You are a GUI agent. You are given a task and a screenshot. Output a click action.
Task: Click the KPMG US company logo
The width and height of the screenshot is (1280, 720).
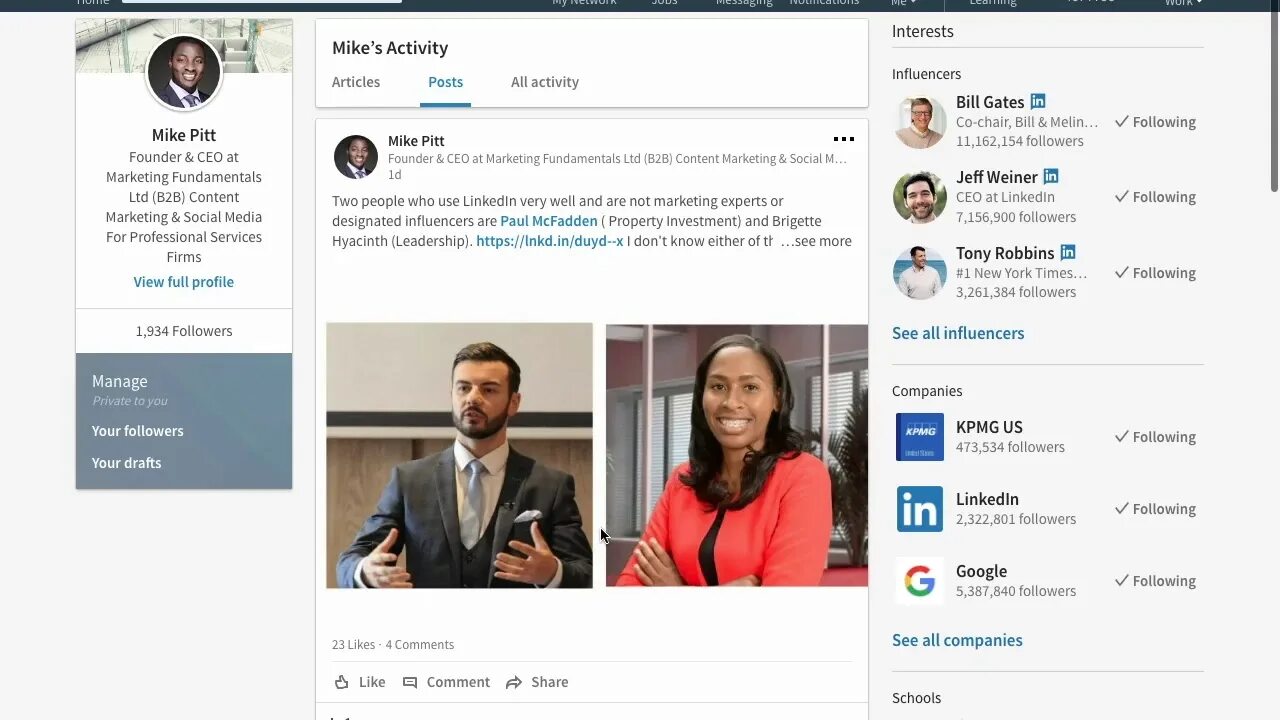pyautogui.click(x=920, y=437)
